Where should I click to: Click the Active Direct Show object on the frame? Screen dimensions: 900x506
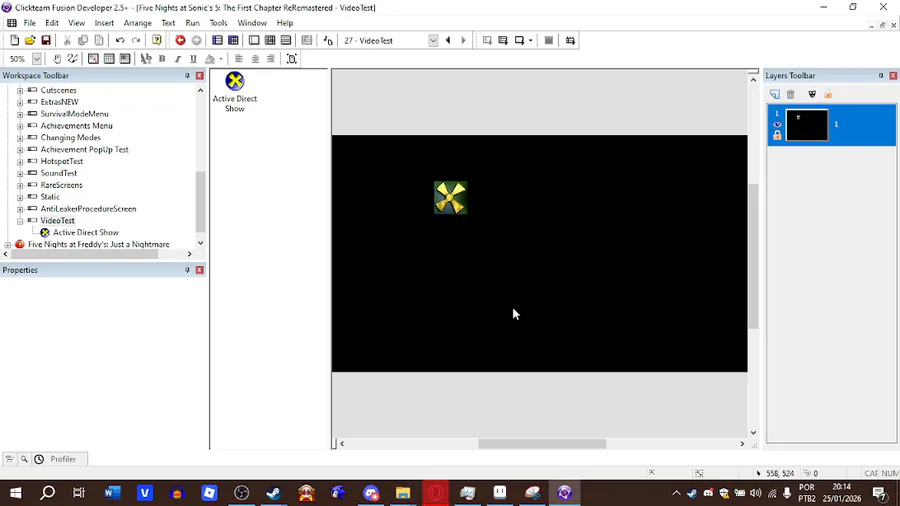click(x=451, y=197)
